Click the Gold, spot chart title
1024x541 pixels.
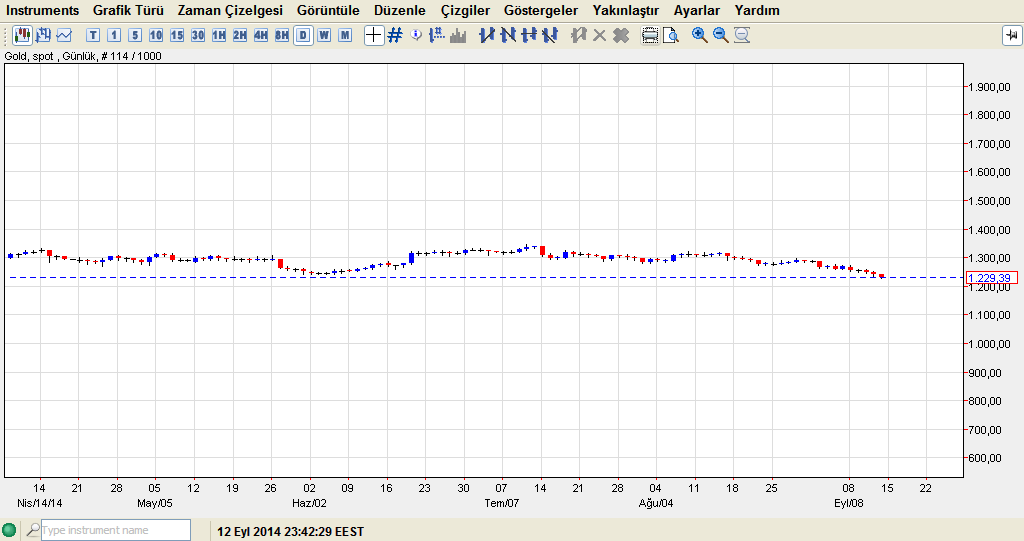tap(83, 56)
